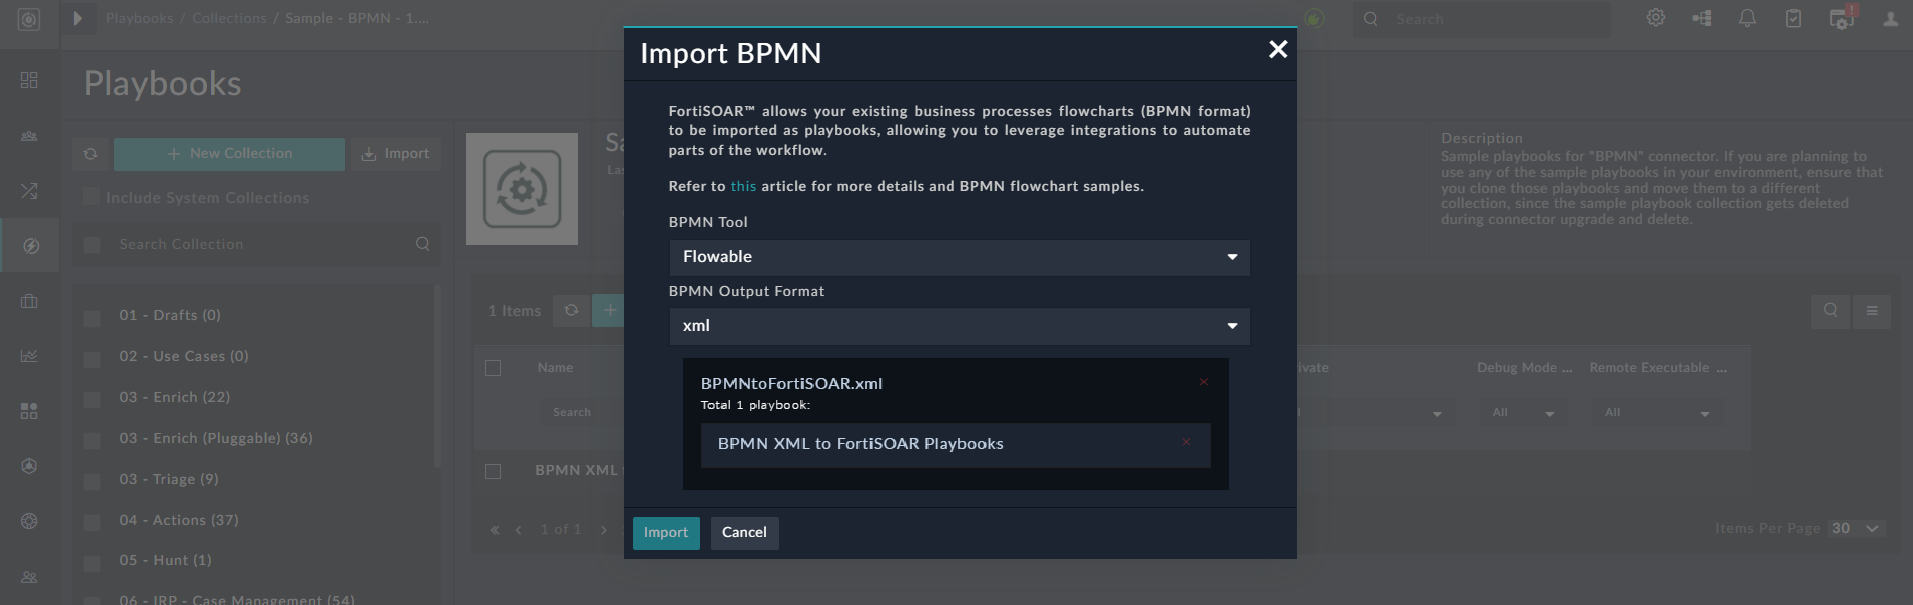Open the widgets grid sidebar icon
1913x605 pixels.
pyautogui.click(x=29, y=411)
